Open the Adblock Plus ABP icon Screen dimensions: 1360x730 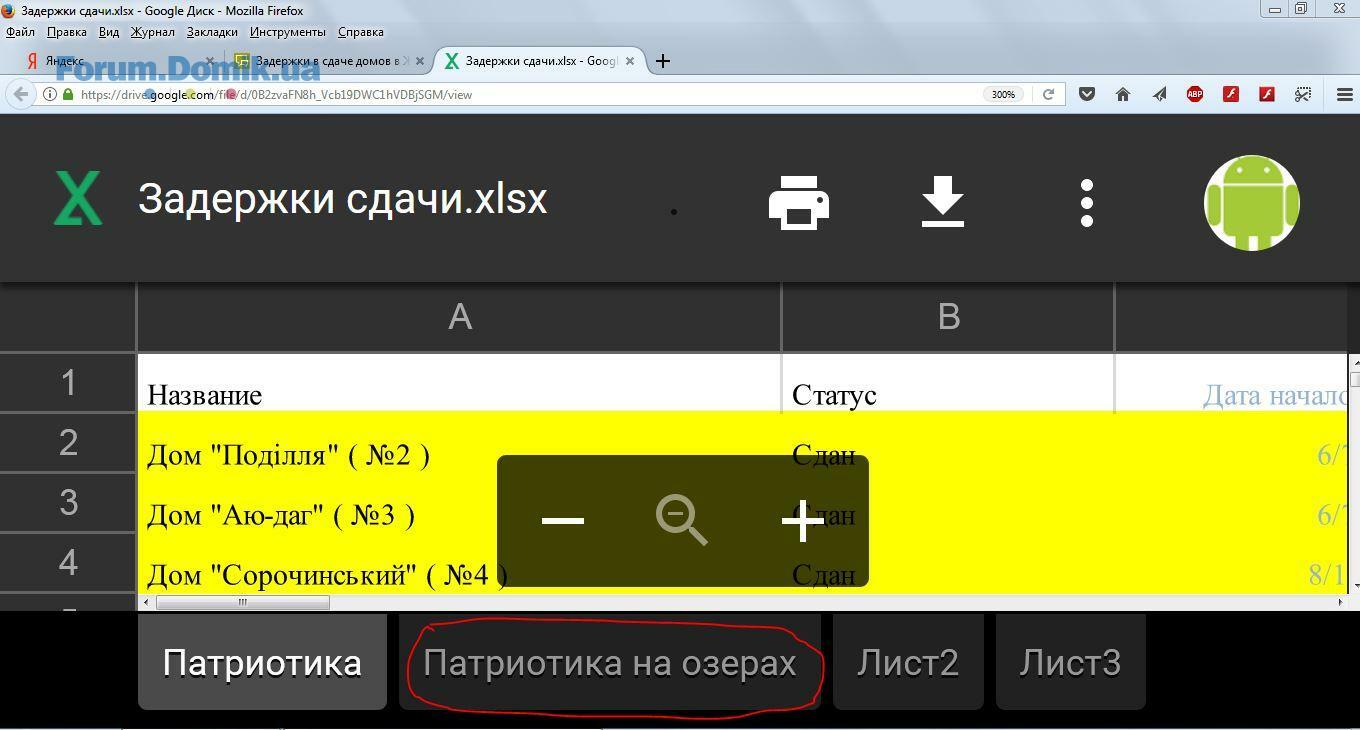point(1195,94)
